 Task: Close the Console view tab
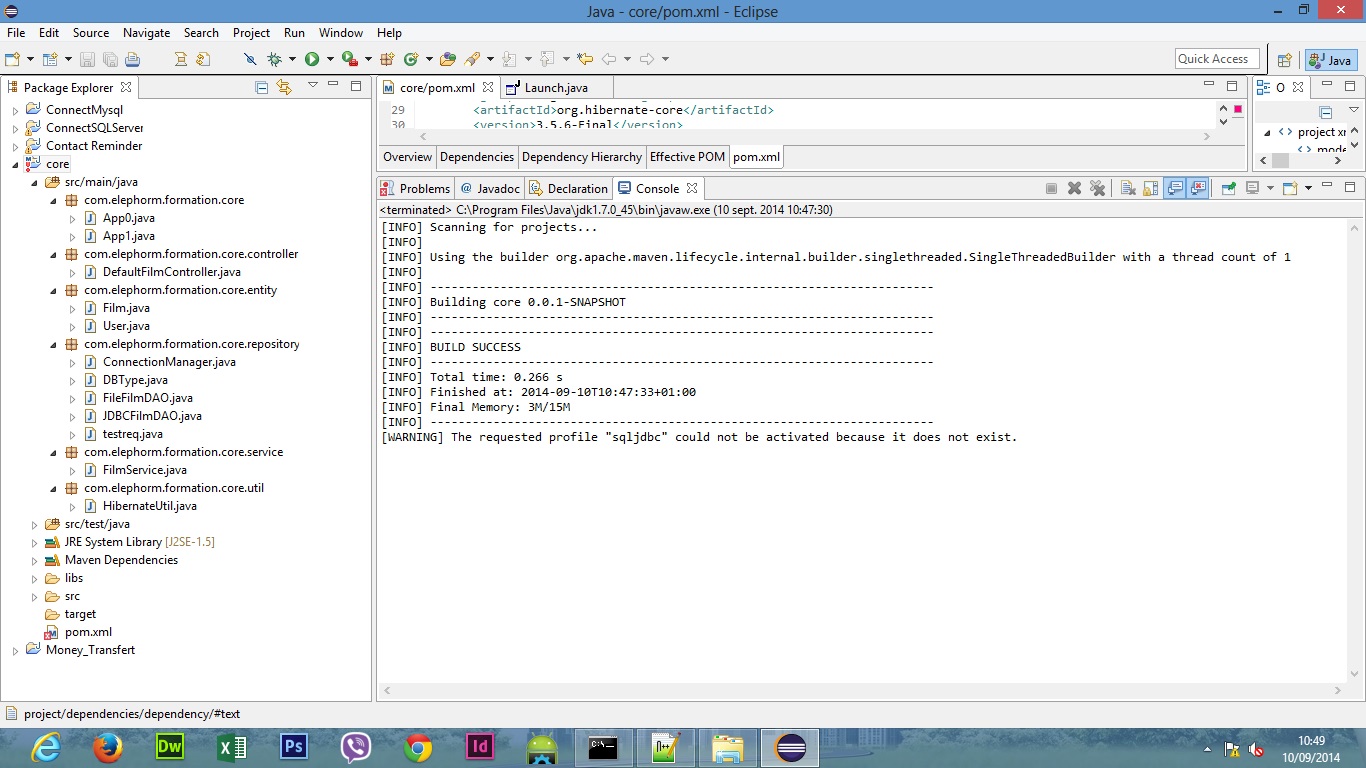coord(691,188)
